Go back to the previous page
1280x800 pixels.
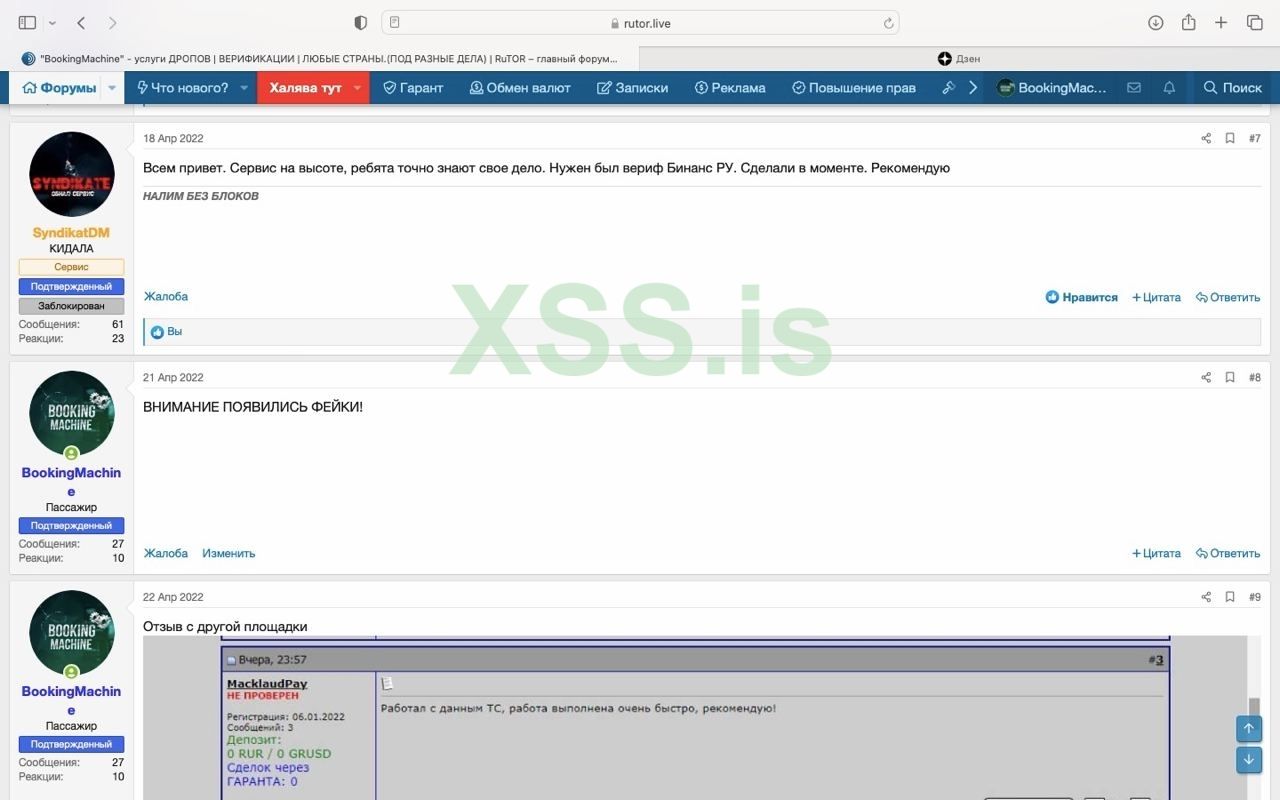82,22
